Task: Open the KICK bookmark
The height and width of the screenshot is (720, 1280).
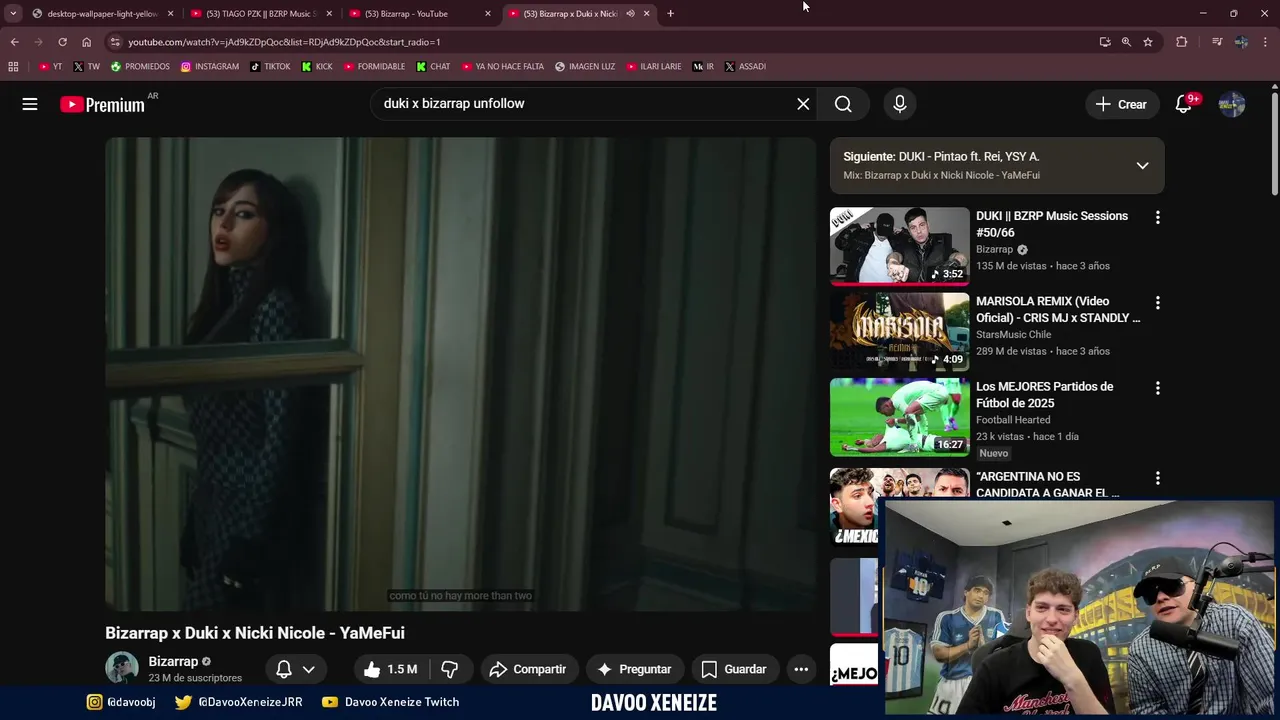Action: (x=317, y=67)
